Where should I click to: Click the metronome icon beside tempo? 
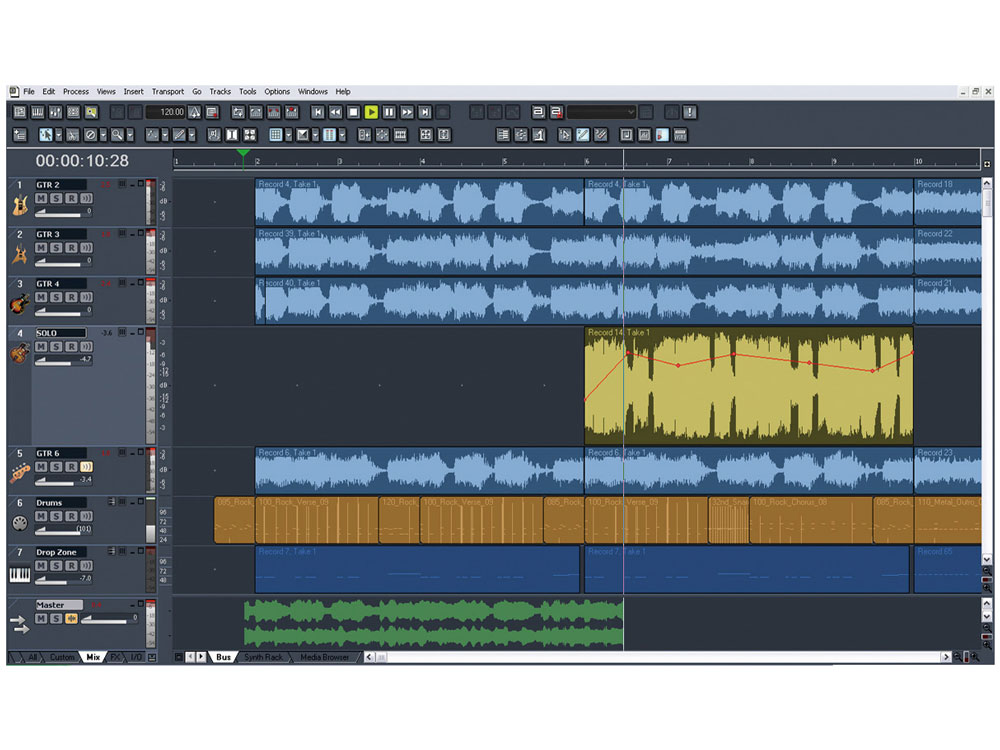point(195,113)
